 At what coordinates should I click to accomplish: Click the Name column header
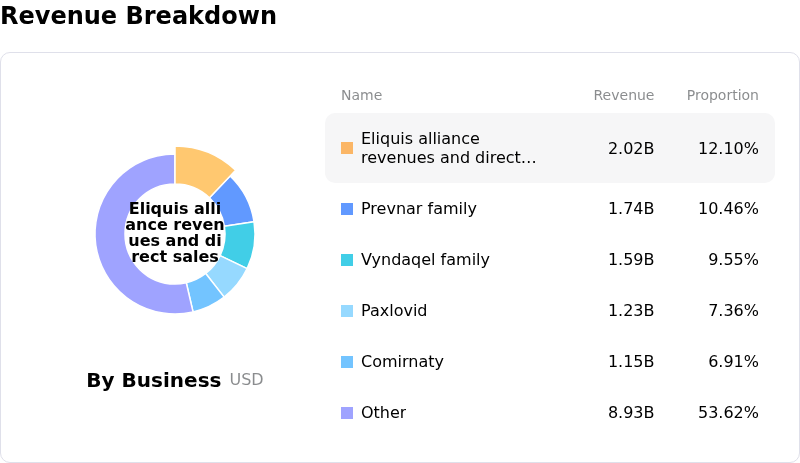pos(361,95)
